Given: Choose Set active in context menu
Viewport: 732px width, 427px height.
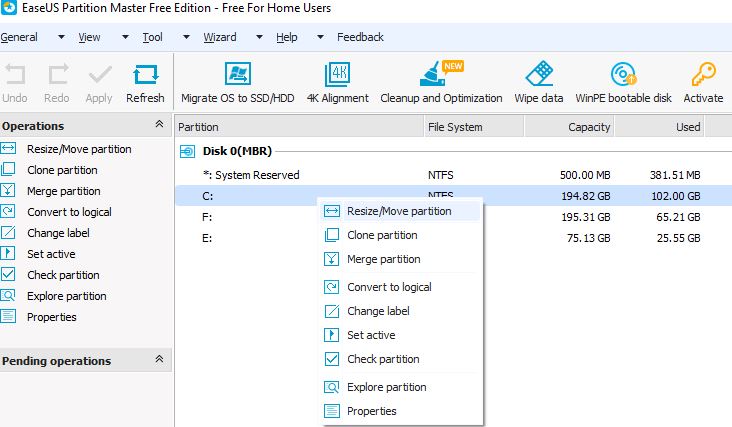Looking at the screenshot, I should pos(400,335).
